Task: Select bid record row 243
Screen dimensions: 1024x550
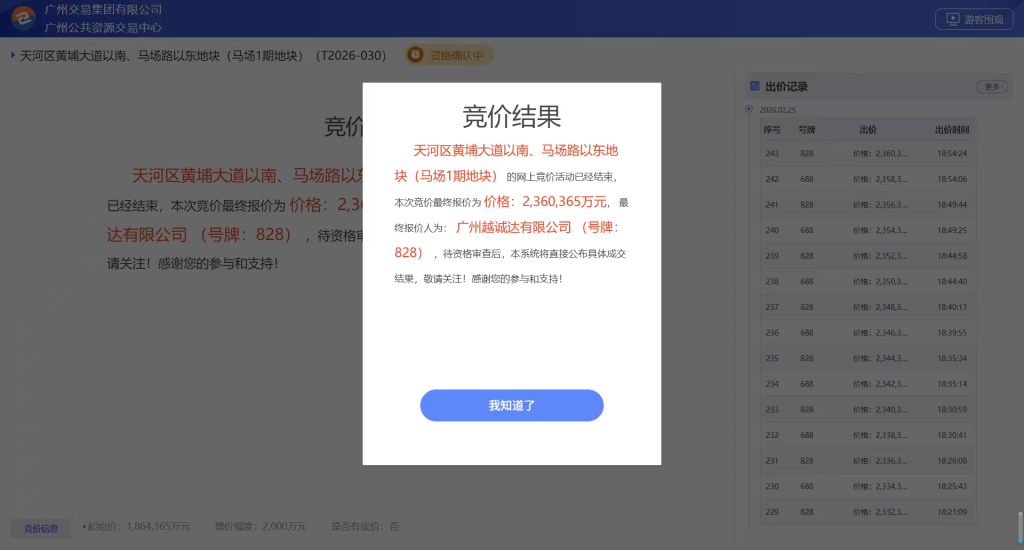Action: pyautogui.click(x=868, y=154)
